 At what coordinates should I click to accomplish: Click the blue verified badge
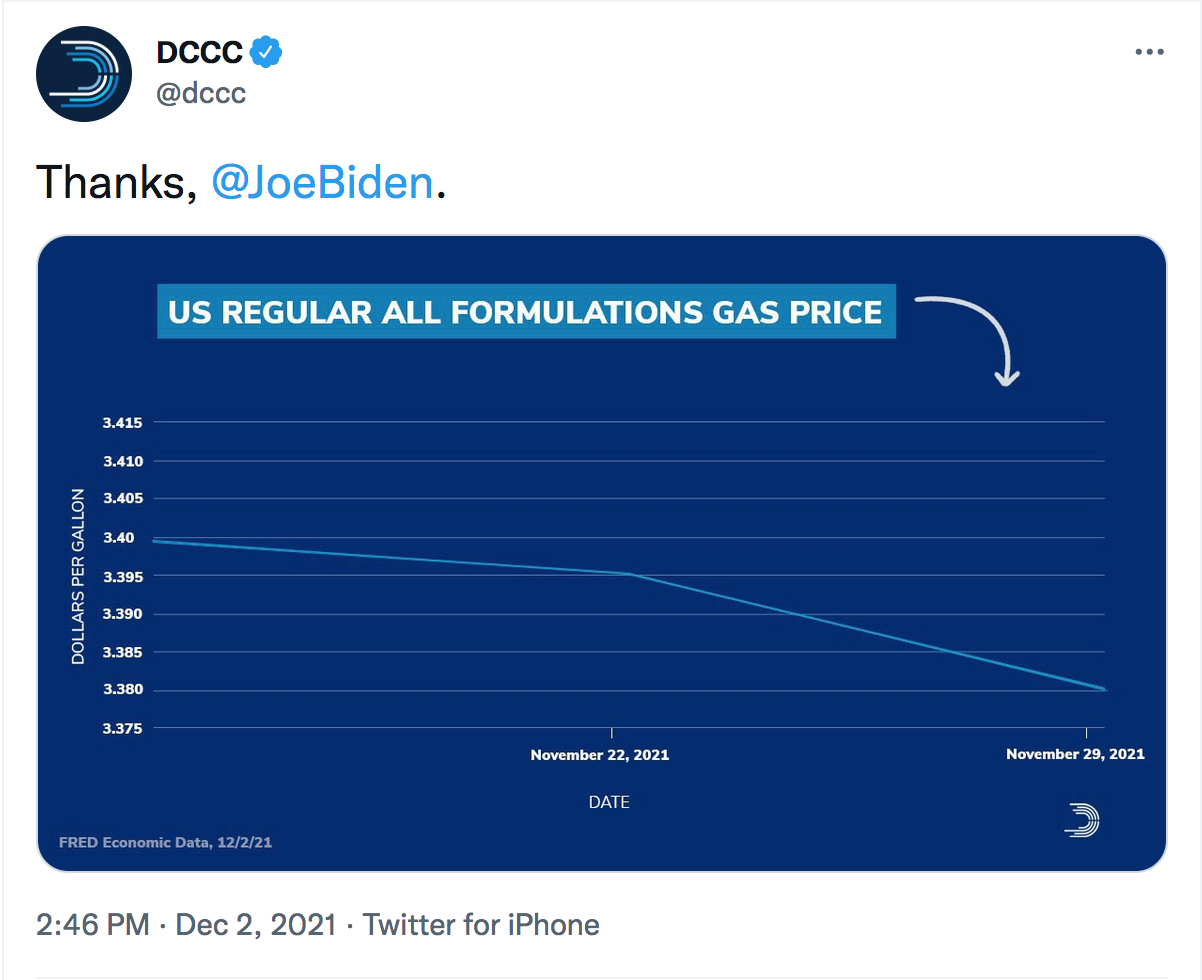[x=265, y=52]
